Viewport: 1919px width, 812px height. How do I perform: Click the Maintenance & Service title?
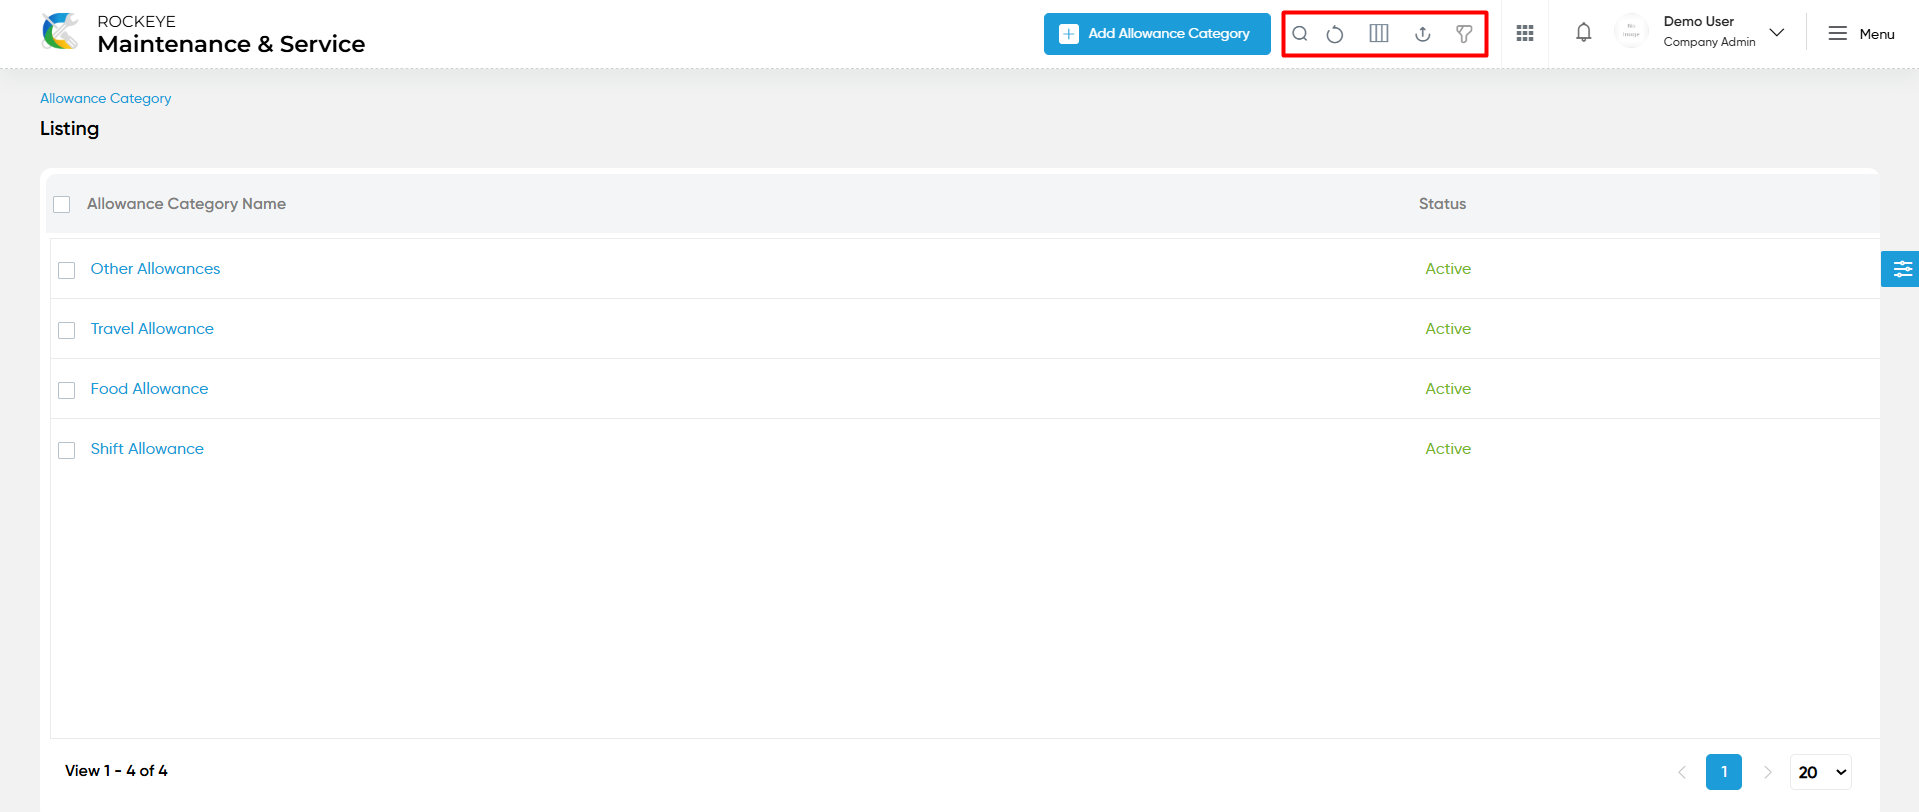tap(231, 44)
